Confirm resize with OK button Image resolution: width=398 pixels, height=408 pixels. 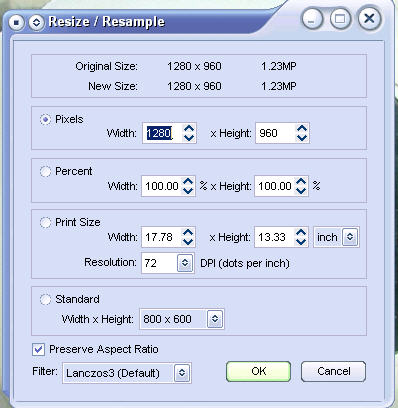(x=259, y=371)
